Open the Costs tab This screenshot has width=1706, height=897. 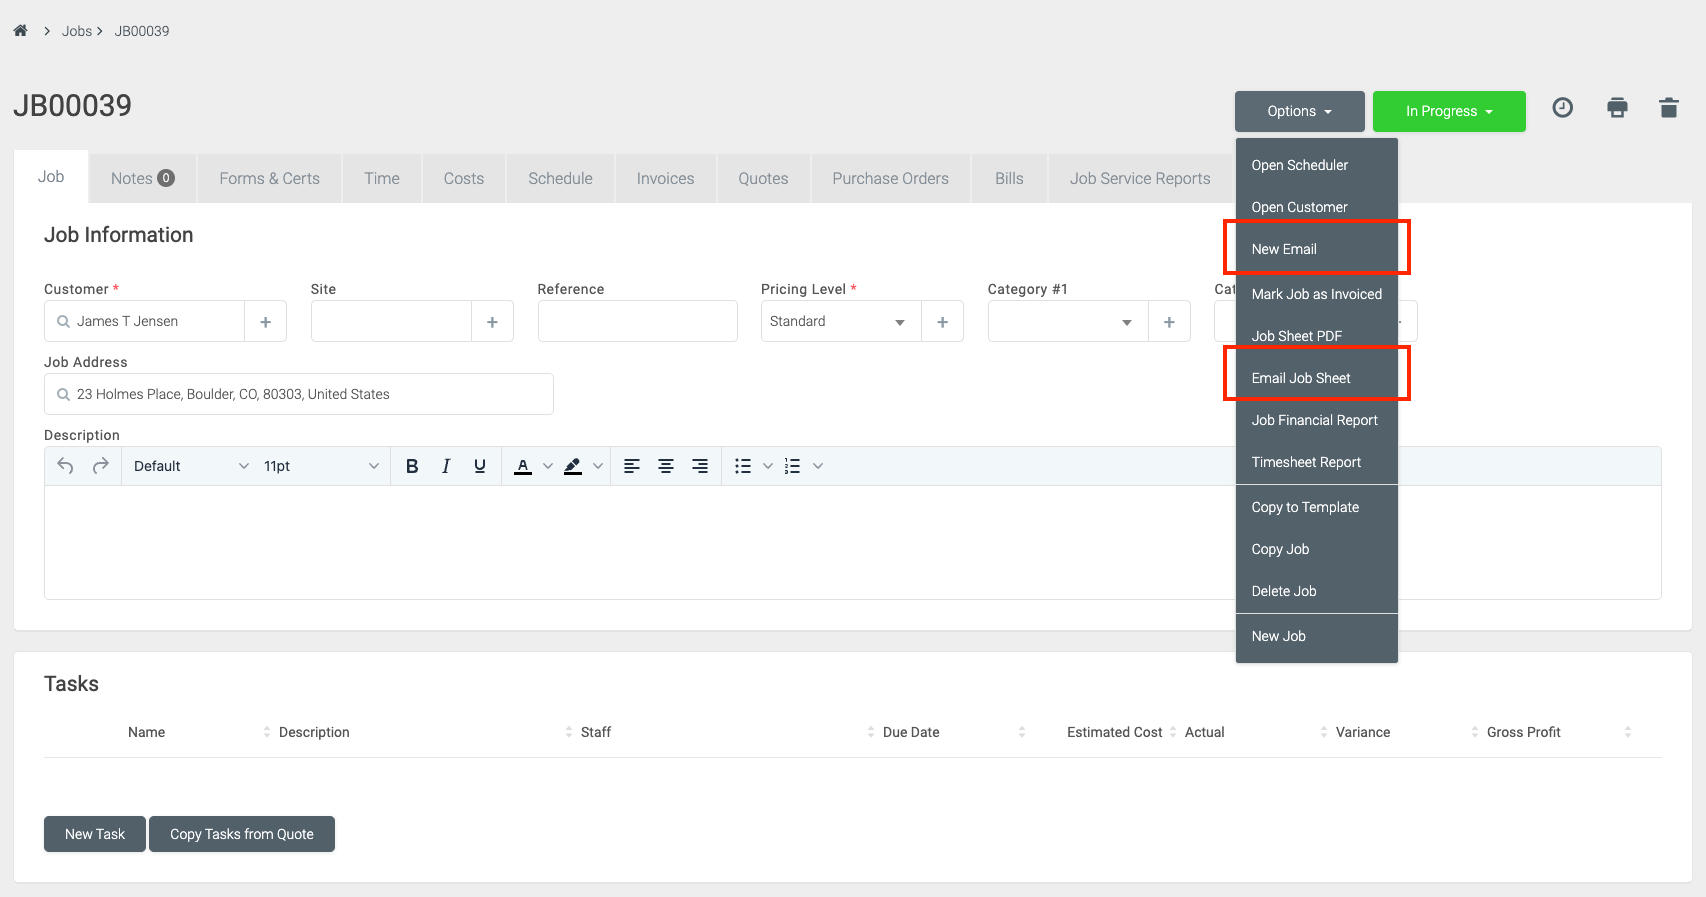(463, 178)
